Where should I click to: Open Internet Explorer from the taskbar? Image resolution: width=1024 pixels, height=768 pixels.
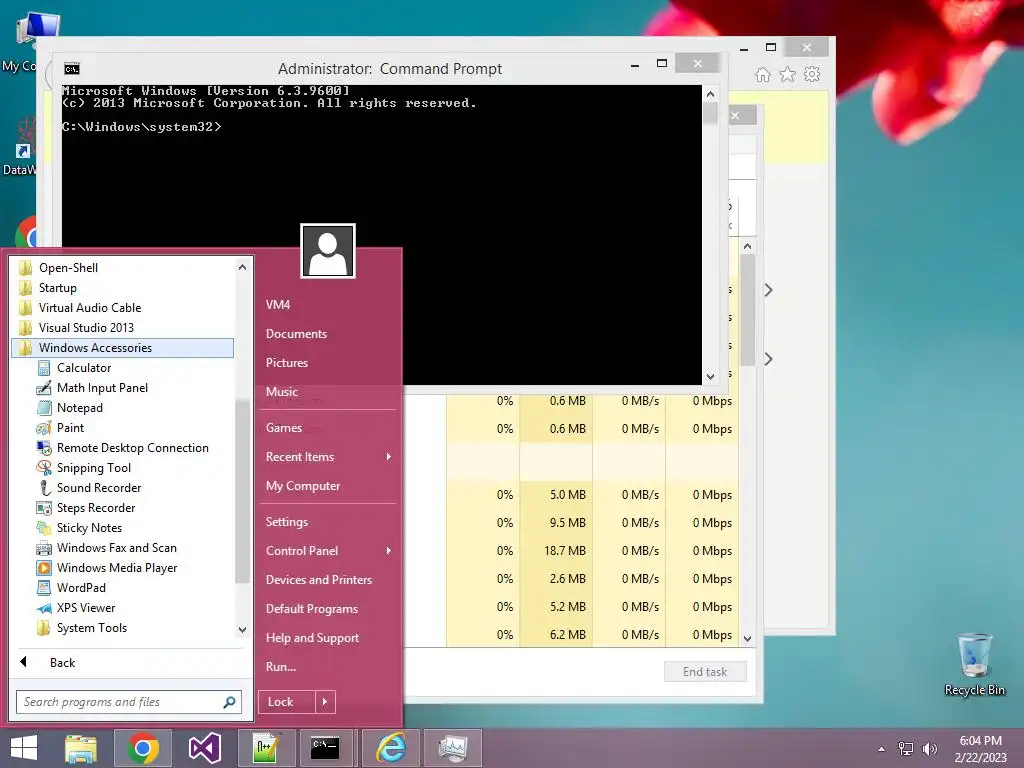391,748
